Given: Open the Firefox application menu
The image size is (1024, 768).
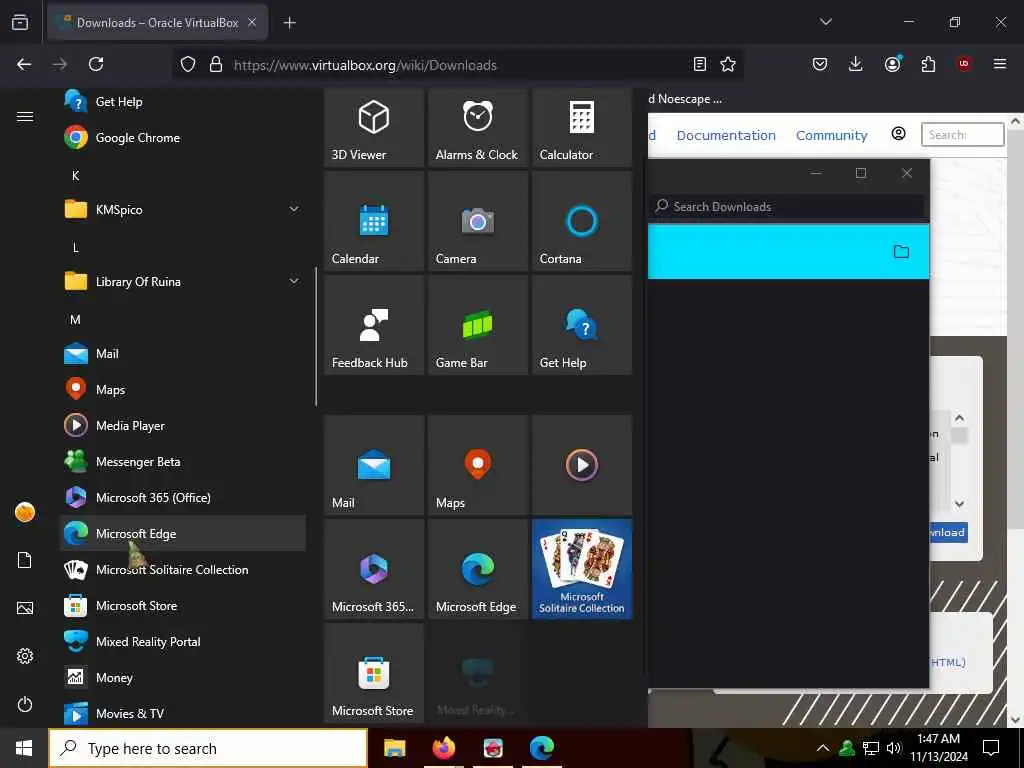Looking at the screenshot, I should (1000, 64).
